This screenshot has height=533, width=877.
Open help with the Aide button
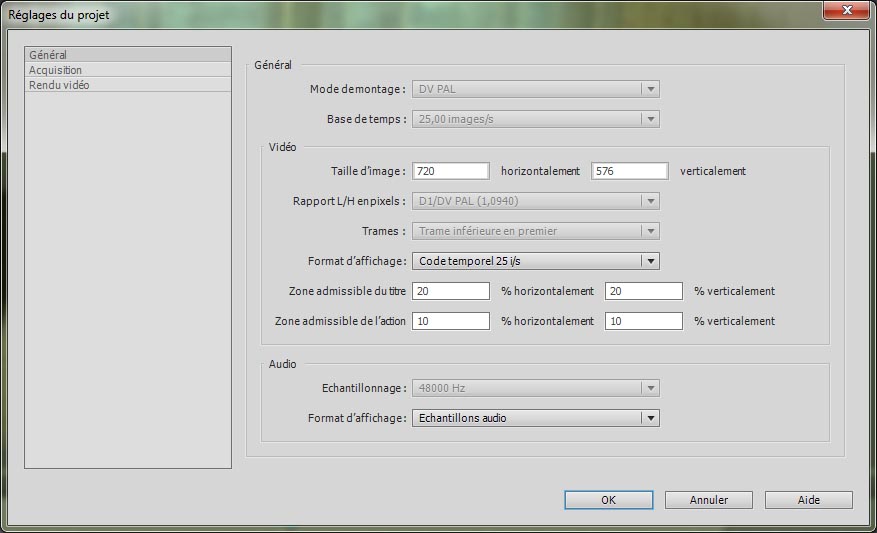pos(809,500)
